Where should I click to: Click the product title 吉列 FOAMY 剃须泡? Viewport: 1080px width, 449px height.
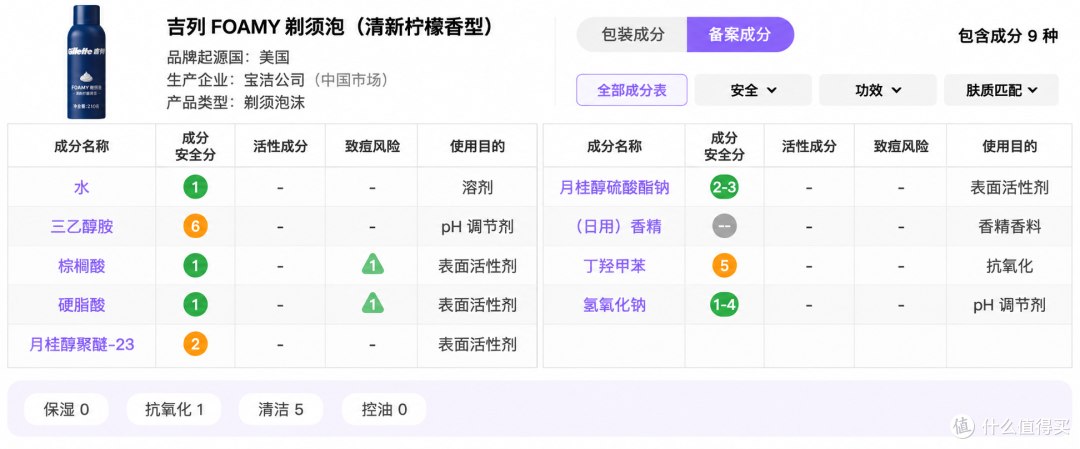[331, 28]
